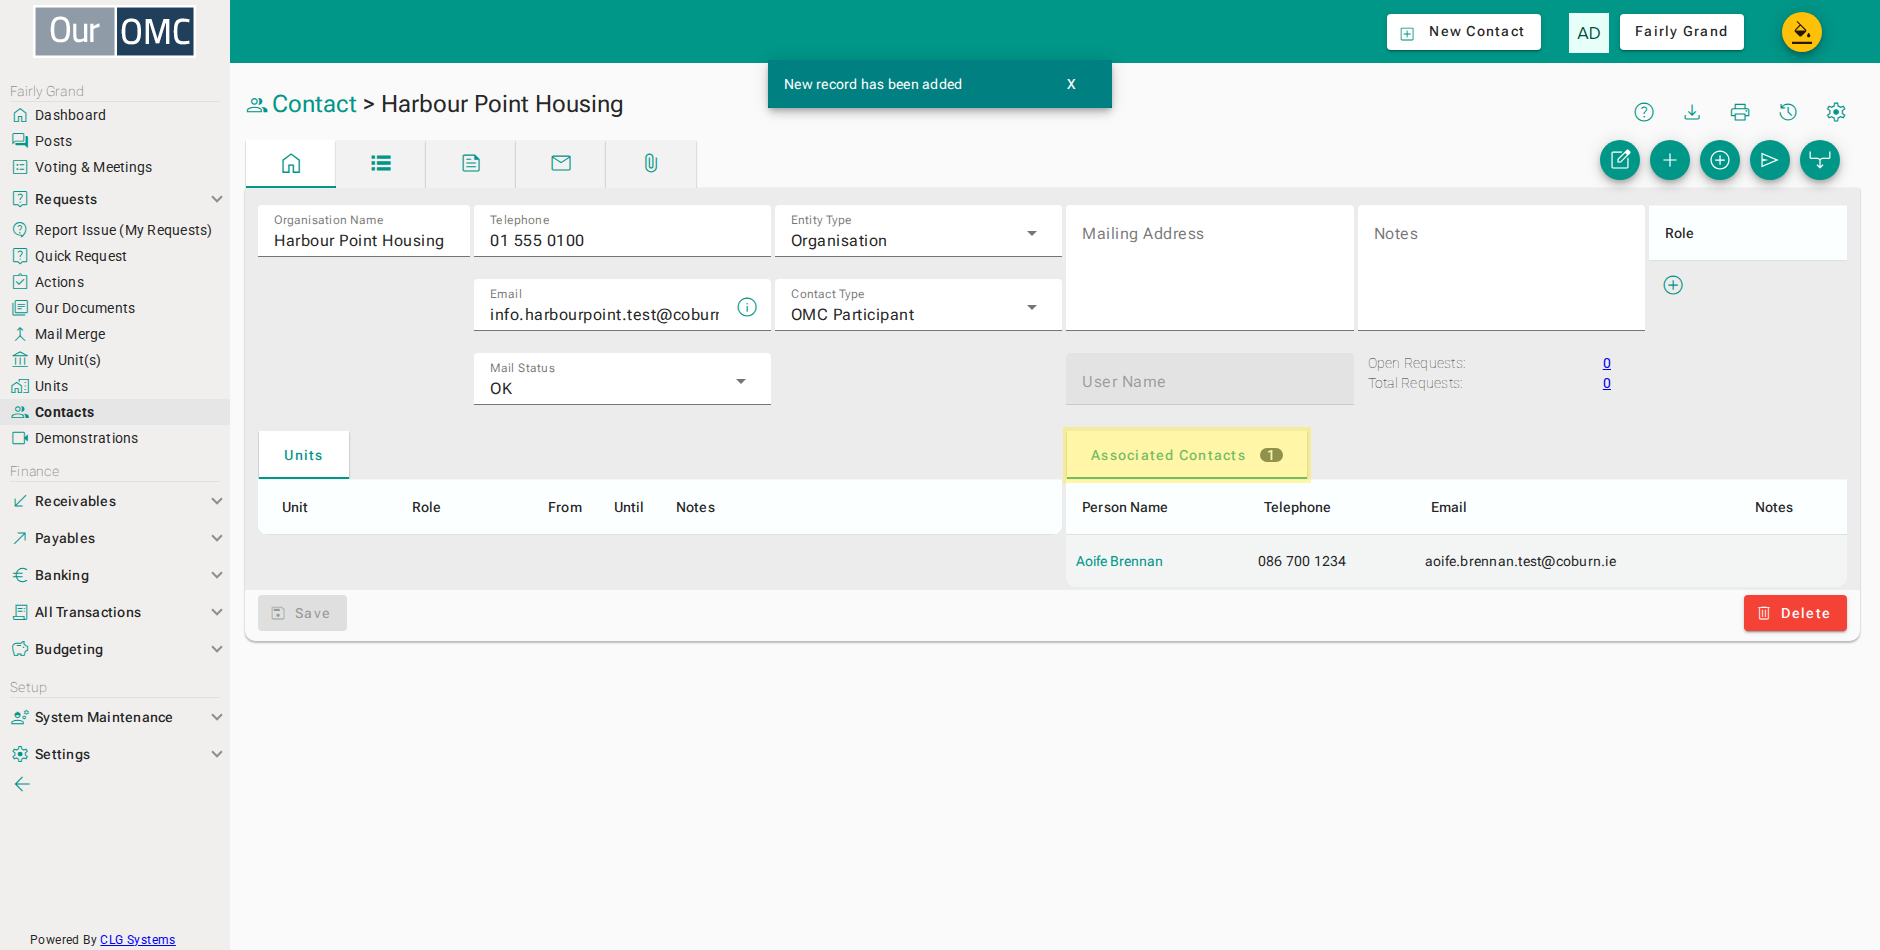Click the print icon
Image resolution: width=1880 pixels, height=950 pixels.
(1740, 112)
